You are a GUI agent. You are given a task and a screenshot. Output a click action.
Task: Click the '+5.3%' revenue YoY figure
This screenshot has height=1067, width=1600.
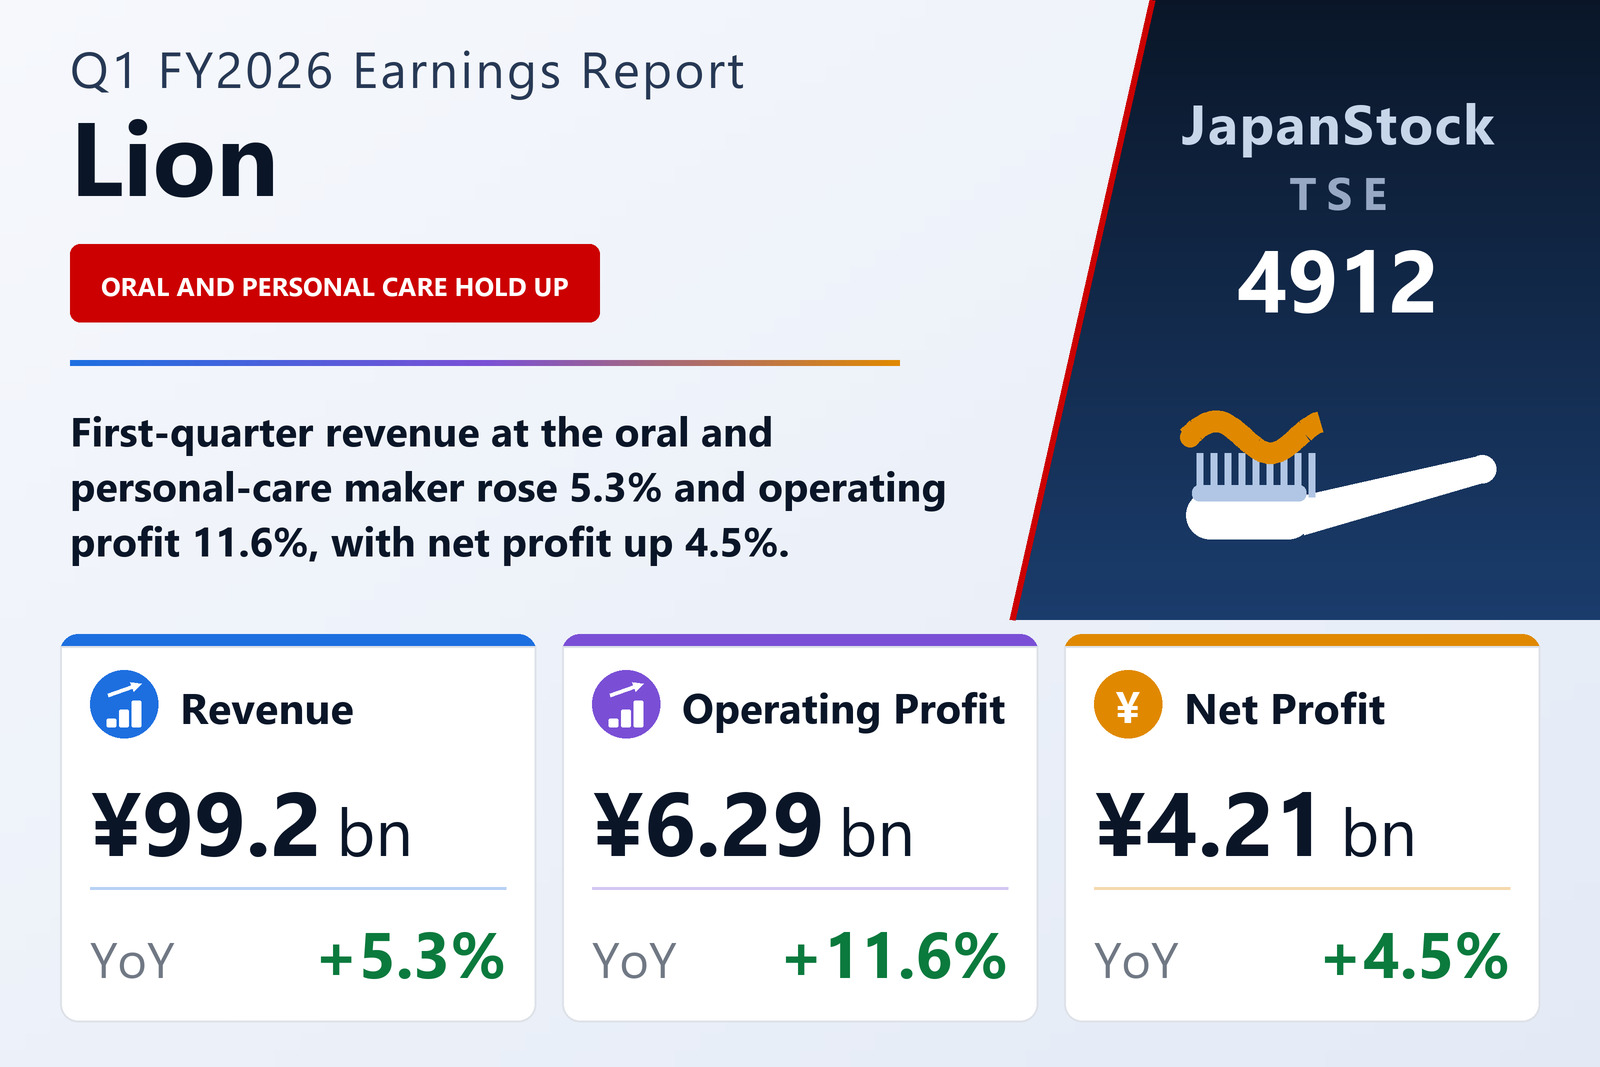[412, 957]
